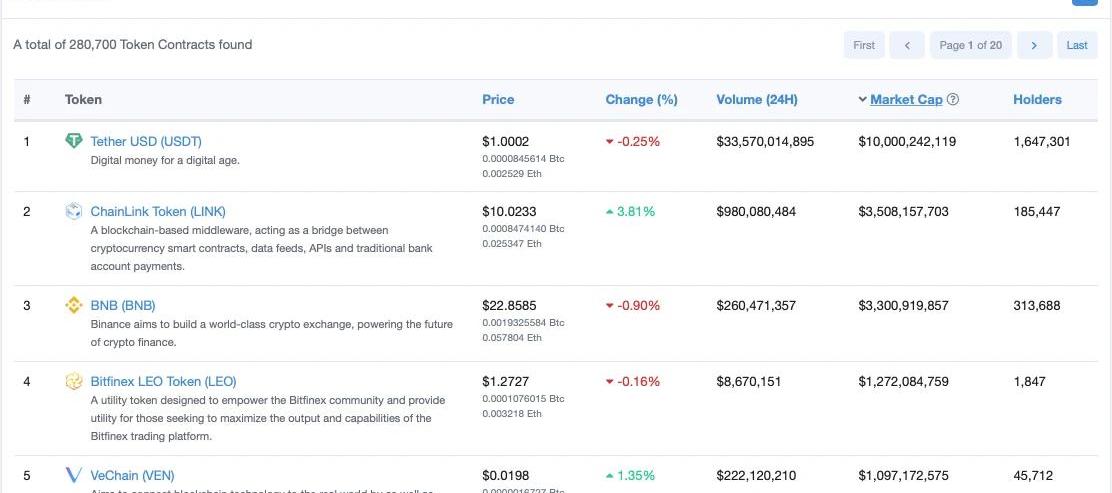Click the market cap $3,508,157,703
Screen dimensions: 1112x493
tap(904, 211)
